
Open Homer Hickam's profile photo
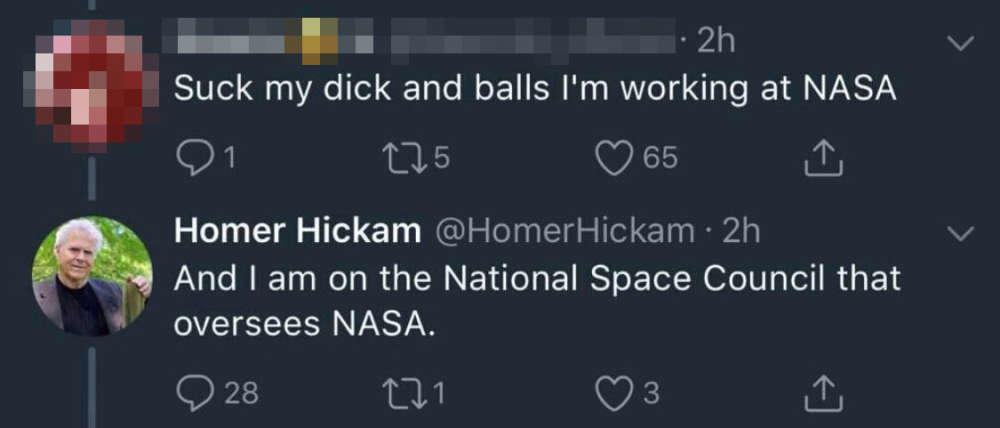92,276
